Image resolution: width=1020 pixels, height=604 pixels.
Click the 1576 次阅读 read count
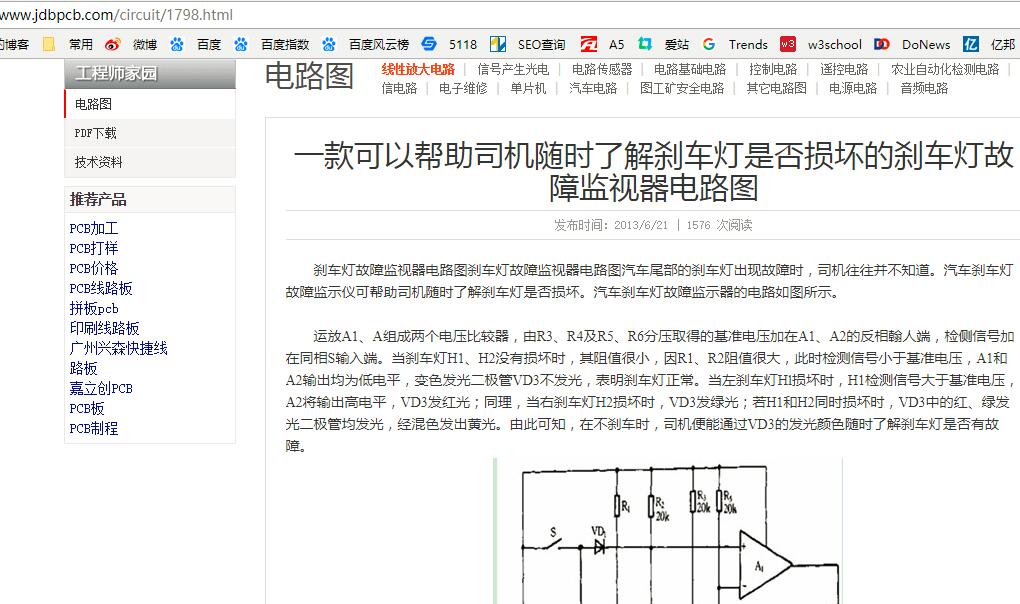point(719,226)
